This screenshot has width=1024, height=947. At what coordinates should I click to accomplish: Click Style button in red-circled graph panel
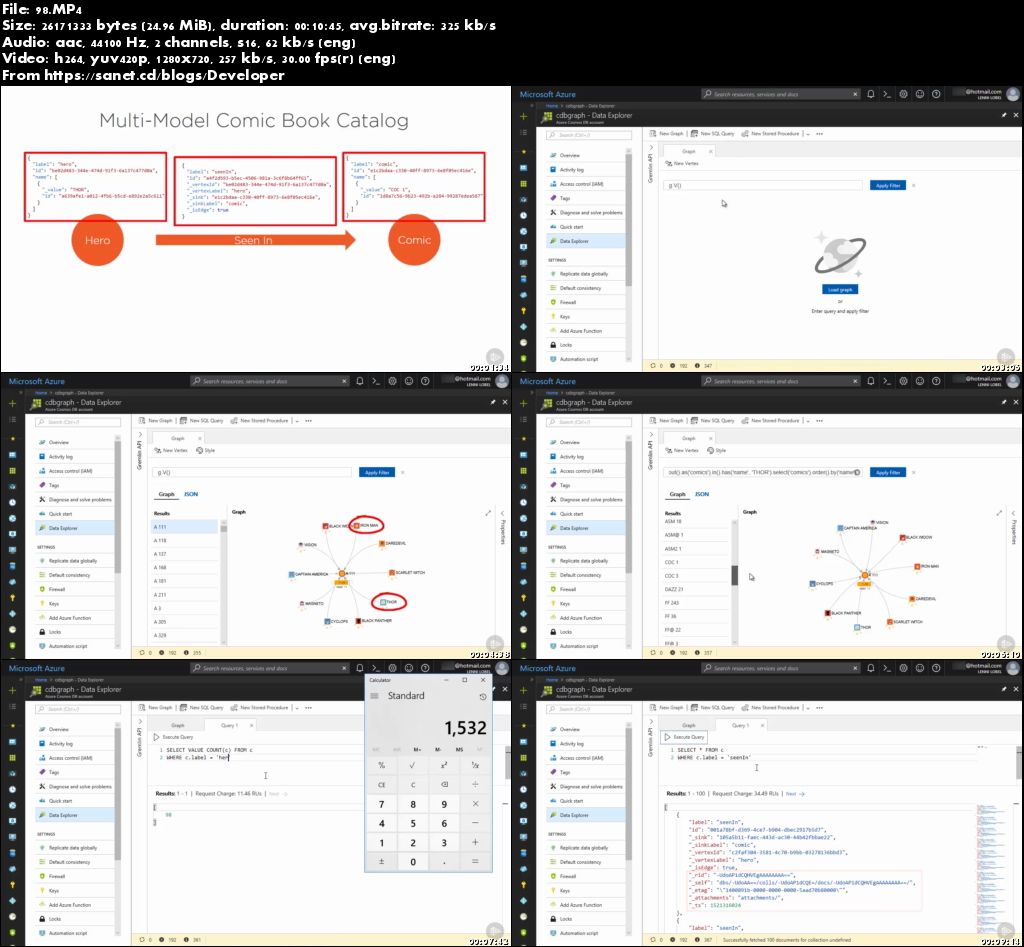coord(205,451)
